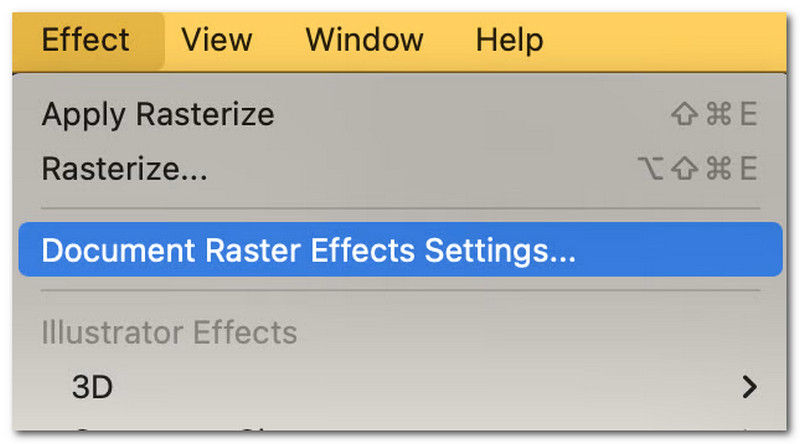Click the separator line below Rasterize...
The width and height of the screenshot is (800, 444).
(400, 209)
